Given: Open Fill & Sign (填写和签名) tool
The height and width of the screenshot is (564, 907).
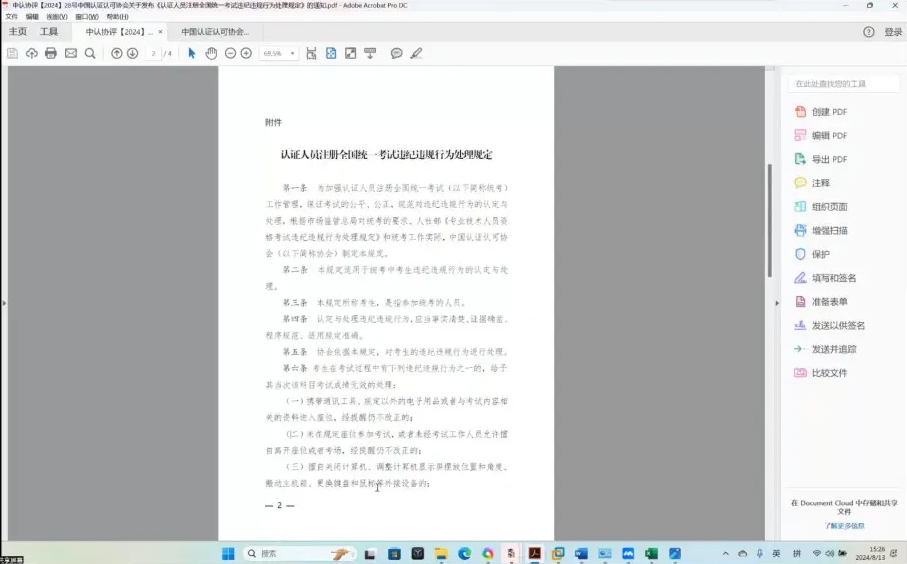Looking at the screenshot, I should tap(825, 278).
